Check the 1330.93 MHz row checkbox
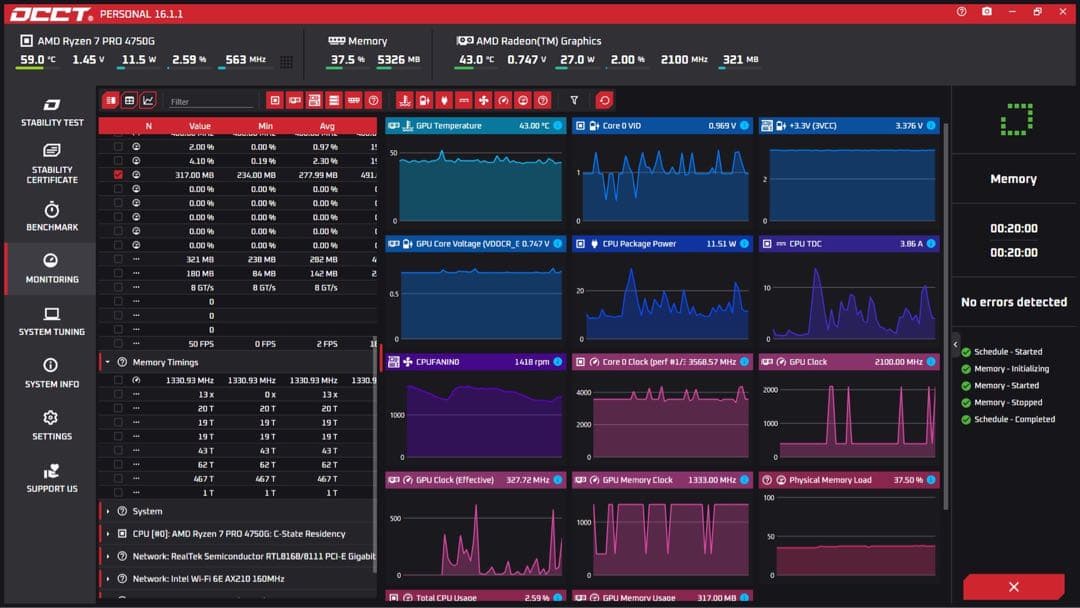Image resolution: width=1080 pixels, height=608 pixels. (x=118, y=380)
